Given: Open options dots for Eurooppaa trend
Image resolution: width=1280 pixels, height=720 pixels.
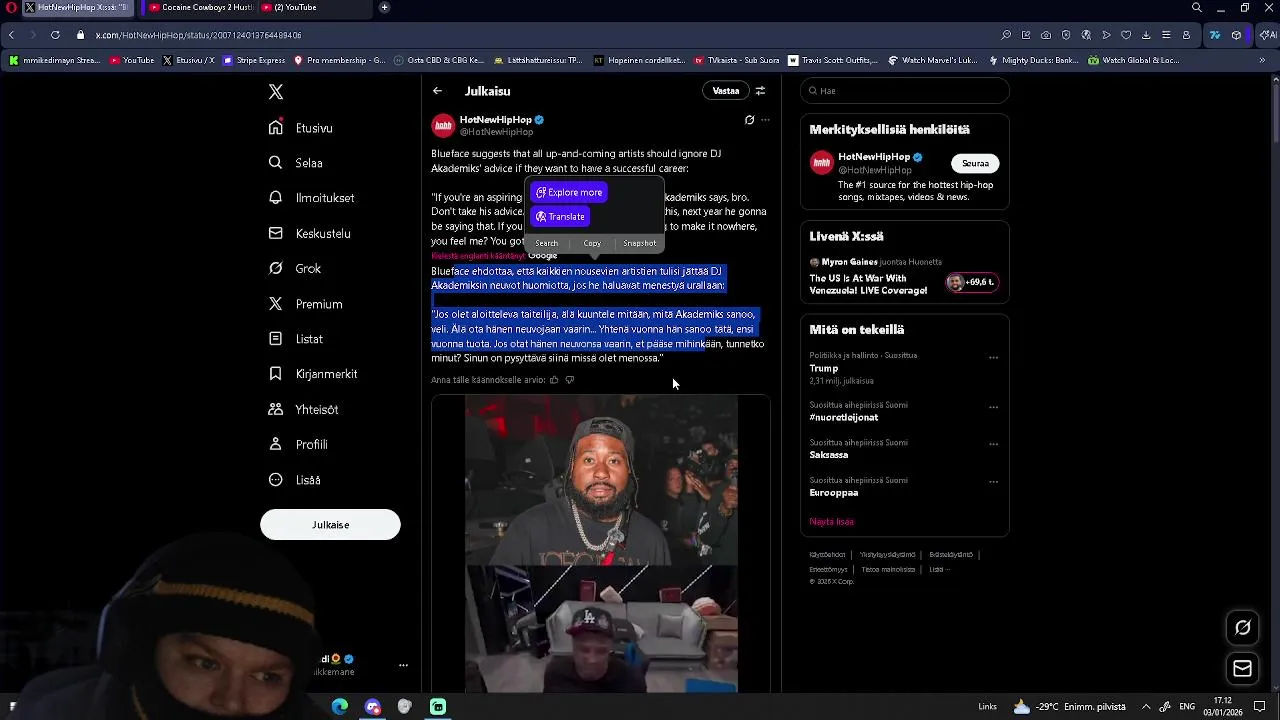Looking at the screenshot, I should 993,482.
